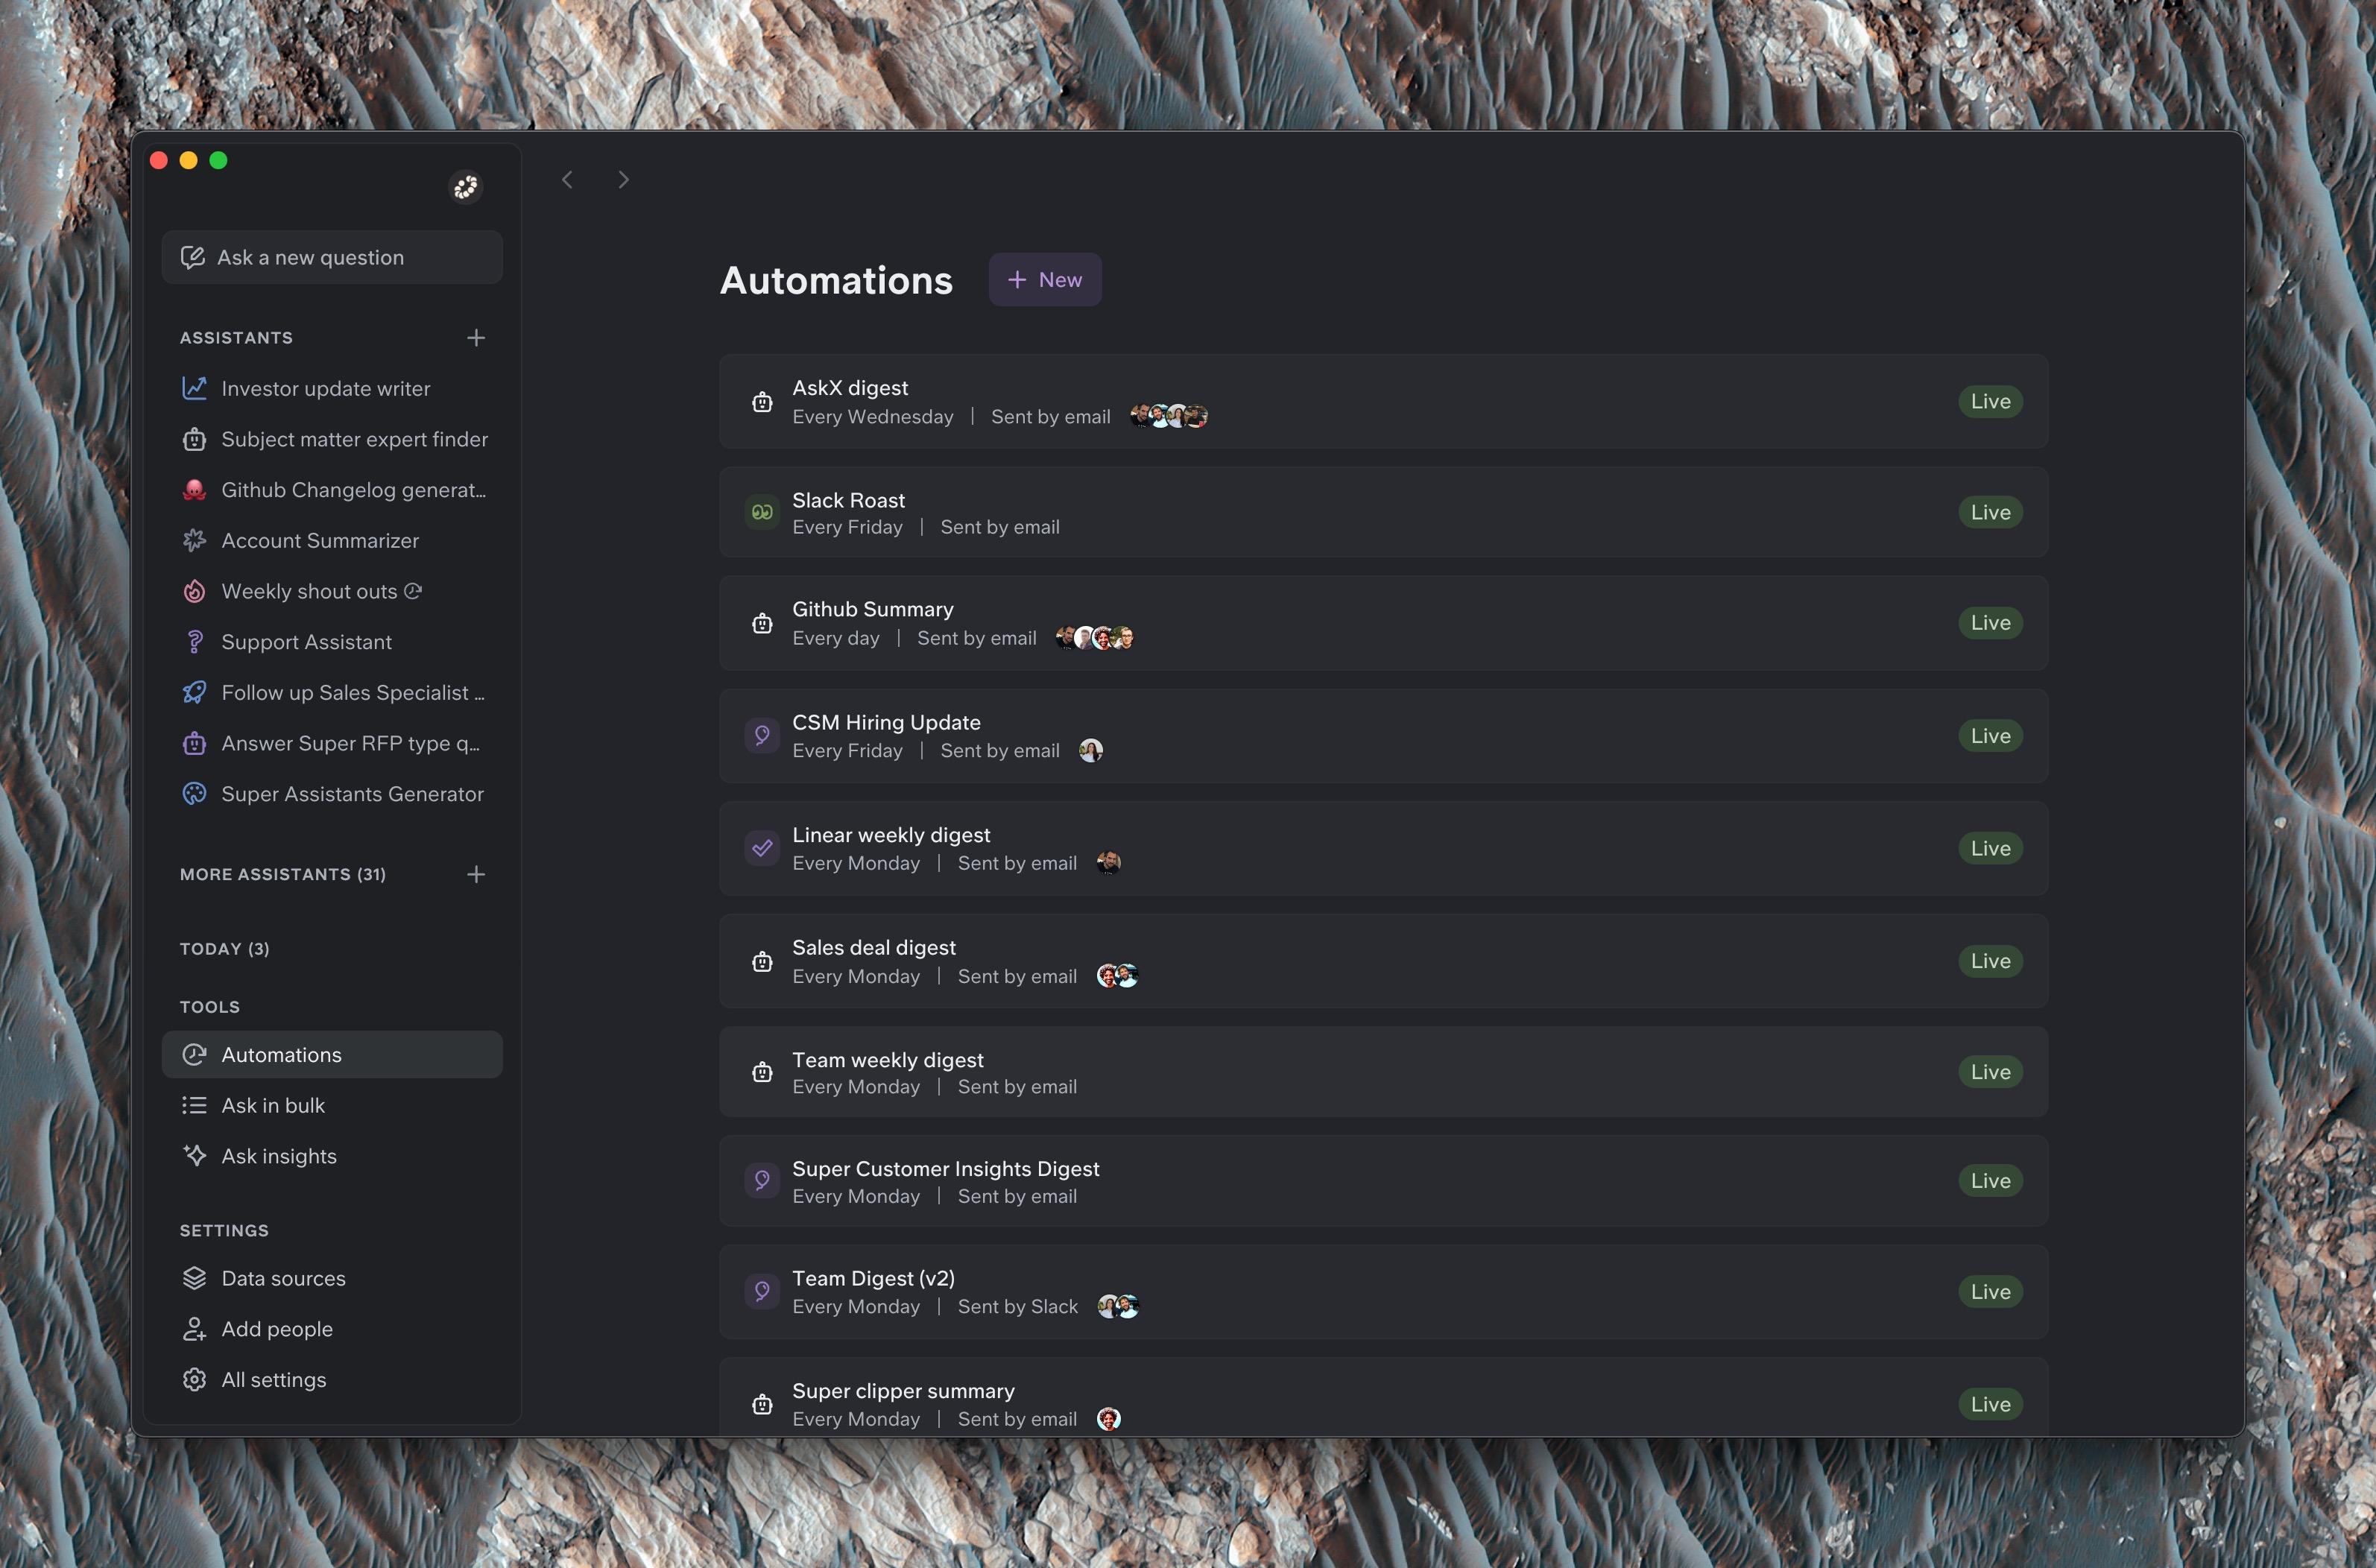The image size is (2376, 1568).
Task: Click the workspace logo icon in the sidebar
Action: (465, 187)
